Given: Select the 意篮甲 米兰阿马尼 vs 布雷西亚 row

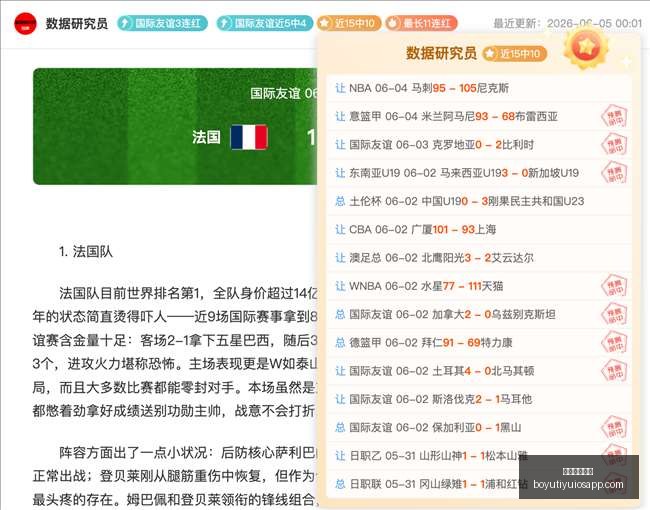Looking at the screenshot, I should [479, 116].
